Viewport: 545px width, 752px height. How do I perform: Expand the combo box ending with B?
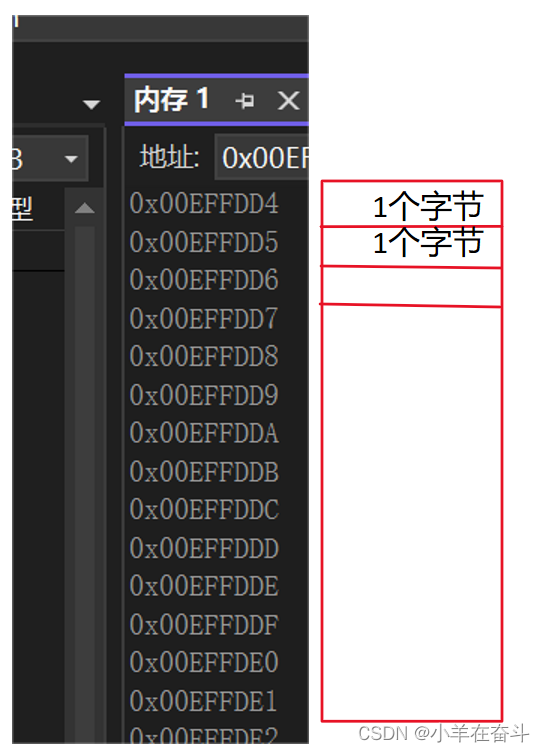[71, 159]
